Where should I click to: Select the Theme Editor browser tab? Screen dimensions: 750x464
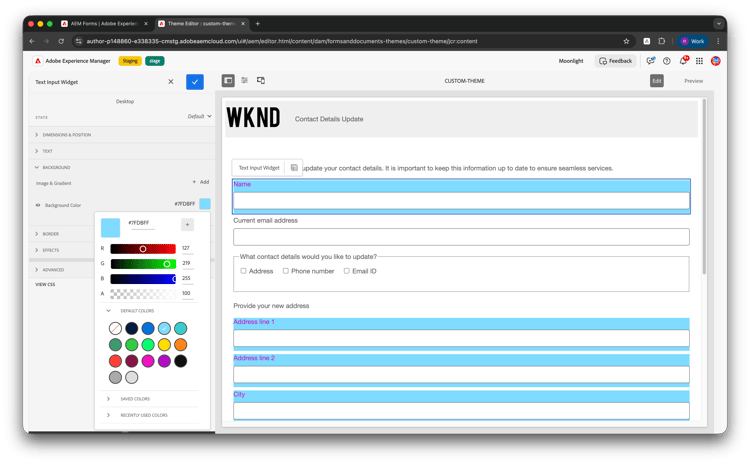coord(201,23)
